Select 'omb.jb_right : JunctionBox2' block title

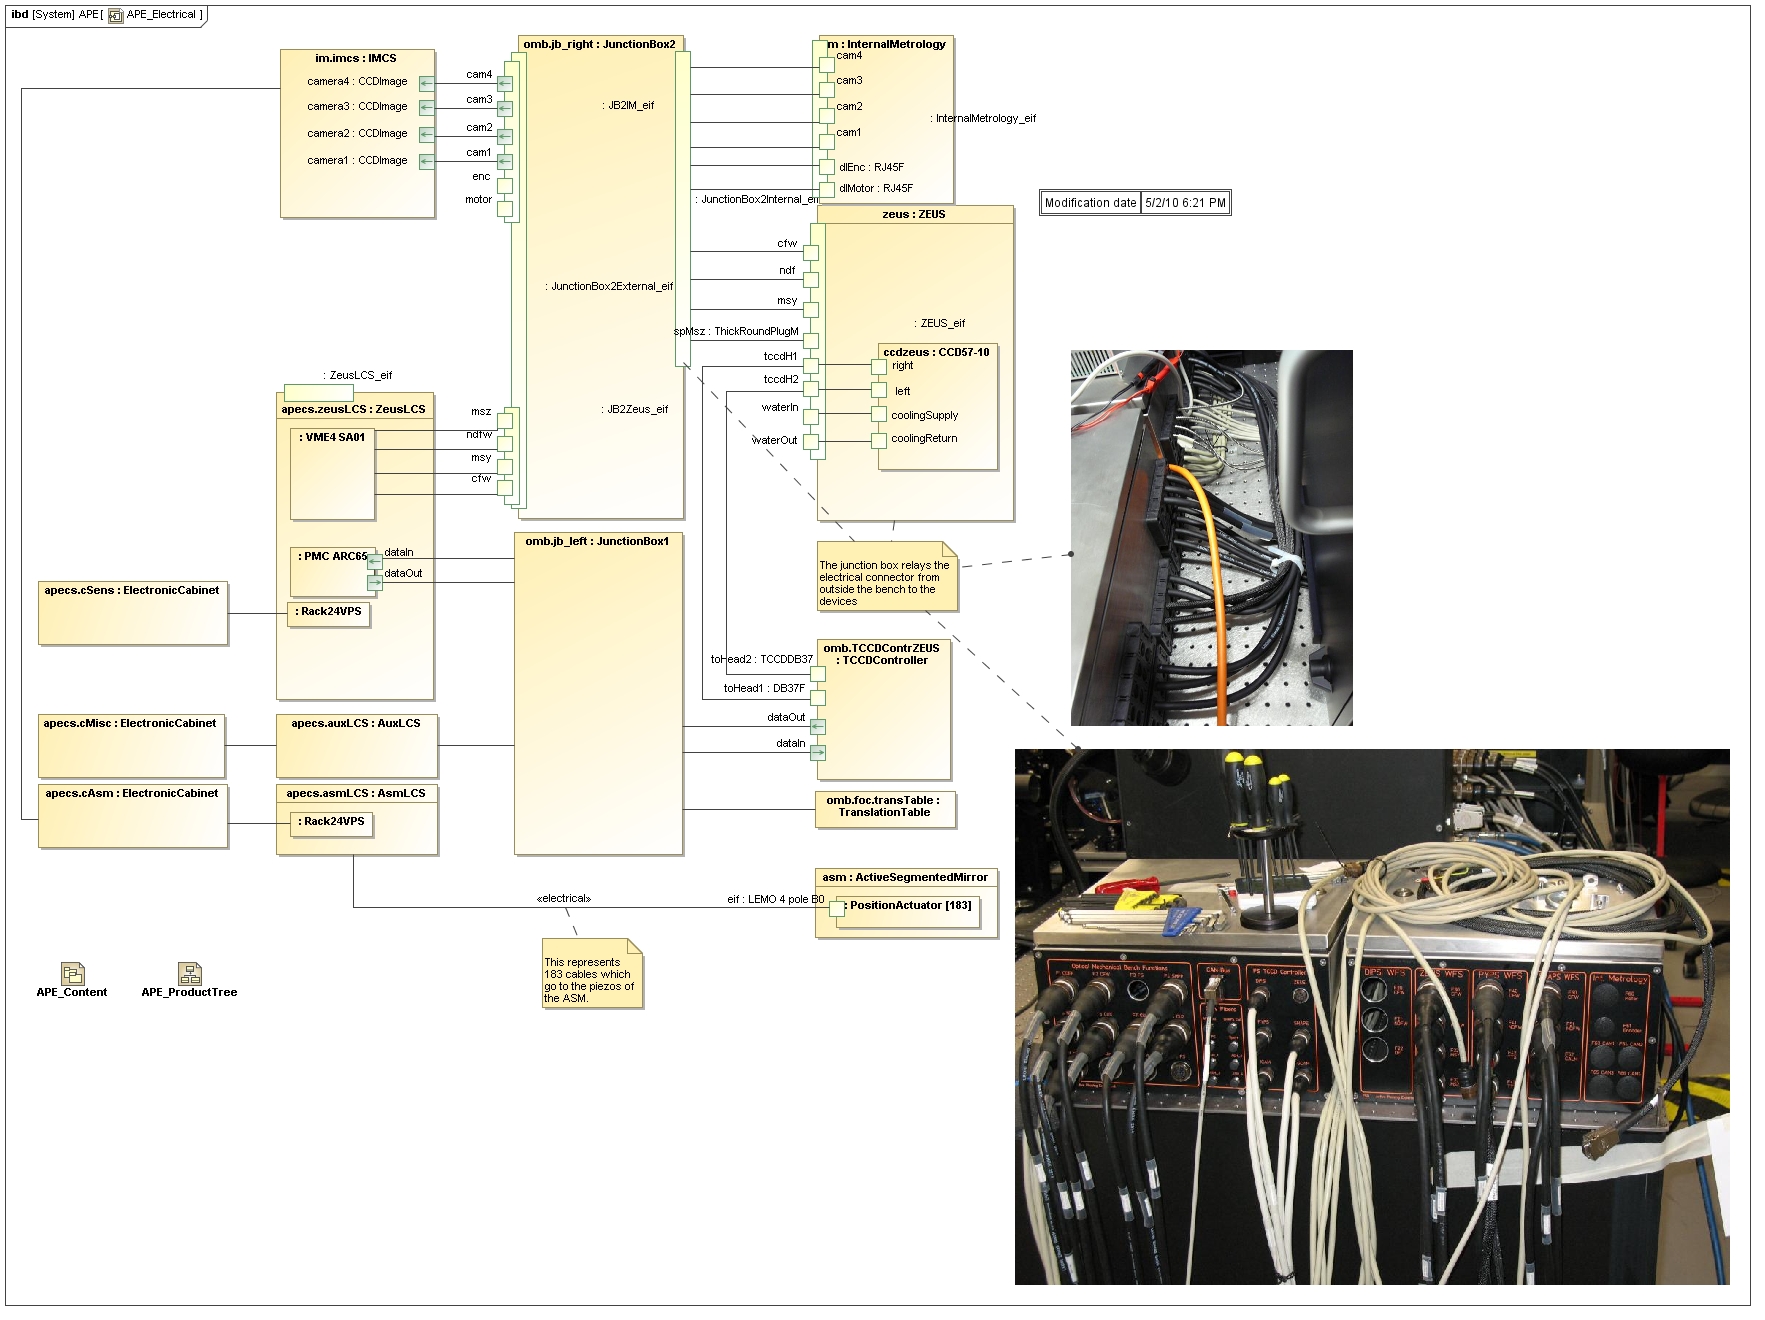click(600, 44)
